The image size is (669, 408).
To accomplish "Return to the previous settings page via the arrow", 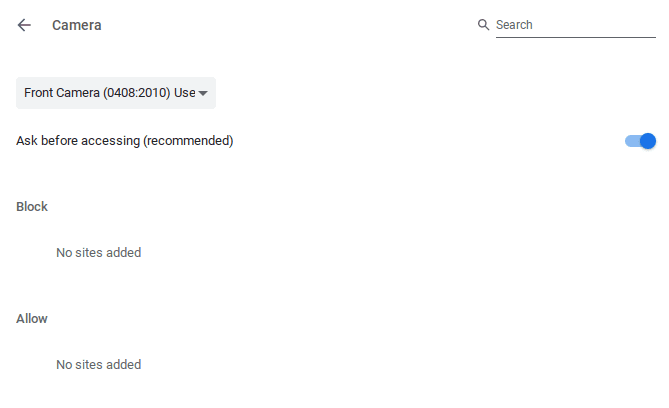I will pyautogui.click(x=24, y=25).
